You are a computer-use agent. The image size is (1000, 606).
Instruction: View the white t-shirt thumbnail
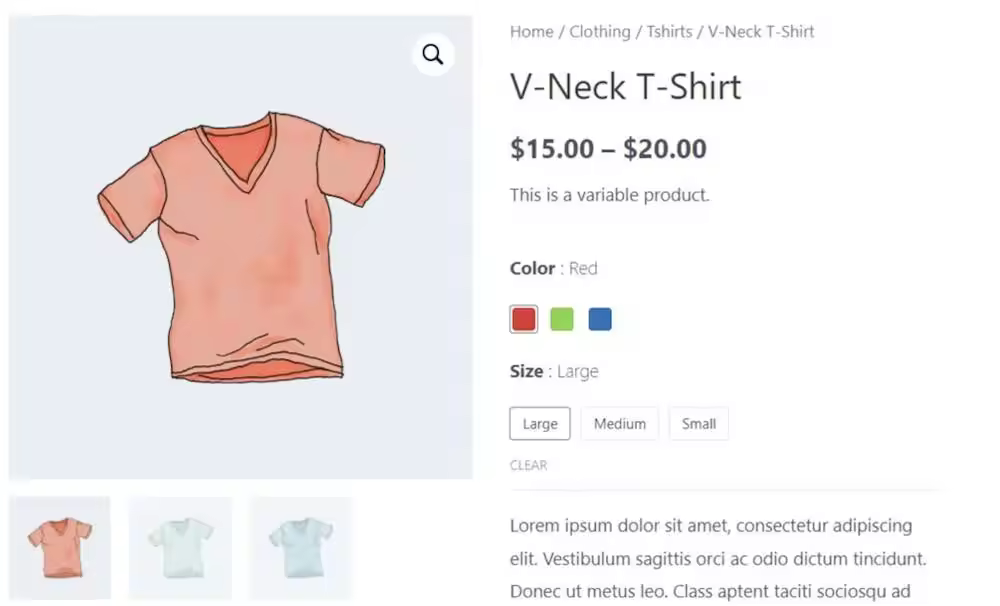pos(180,548)
